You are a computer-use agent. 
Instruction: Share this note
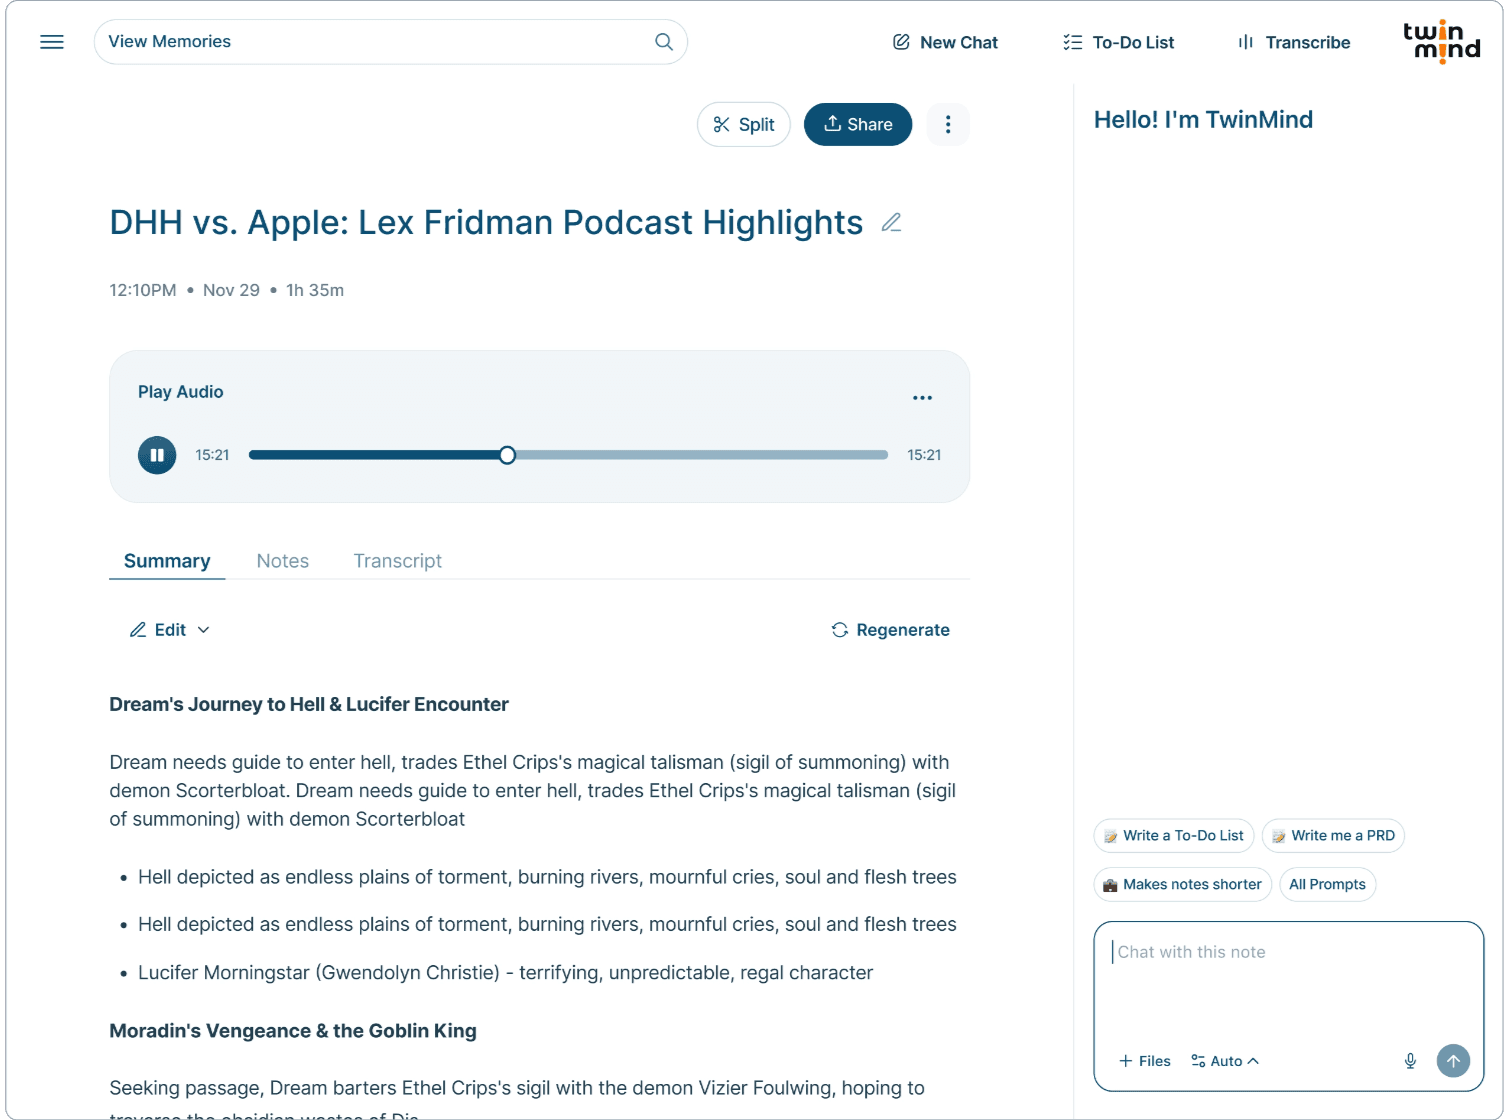coord(858,125)
